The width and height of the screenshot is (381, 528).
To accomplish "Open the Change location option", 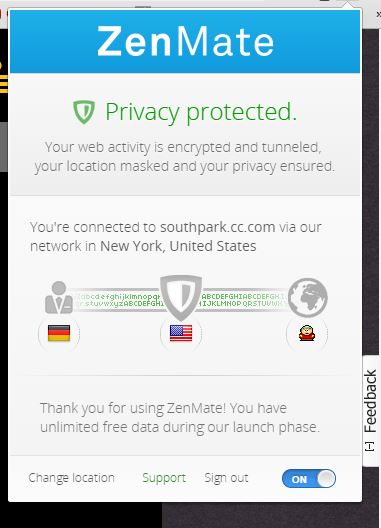I will [71, 478].
